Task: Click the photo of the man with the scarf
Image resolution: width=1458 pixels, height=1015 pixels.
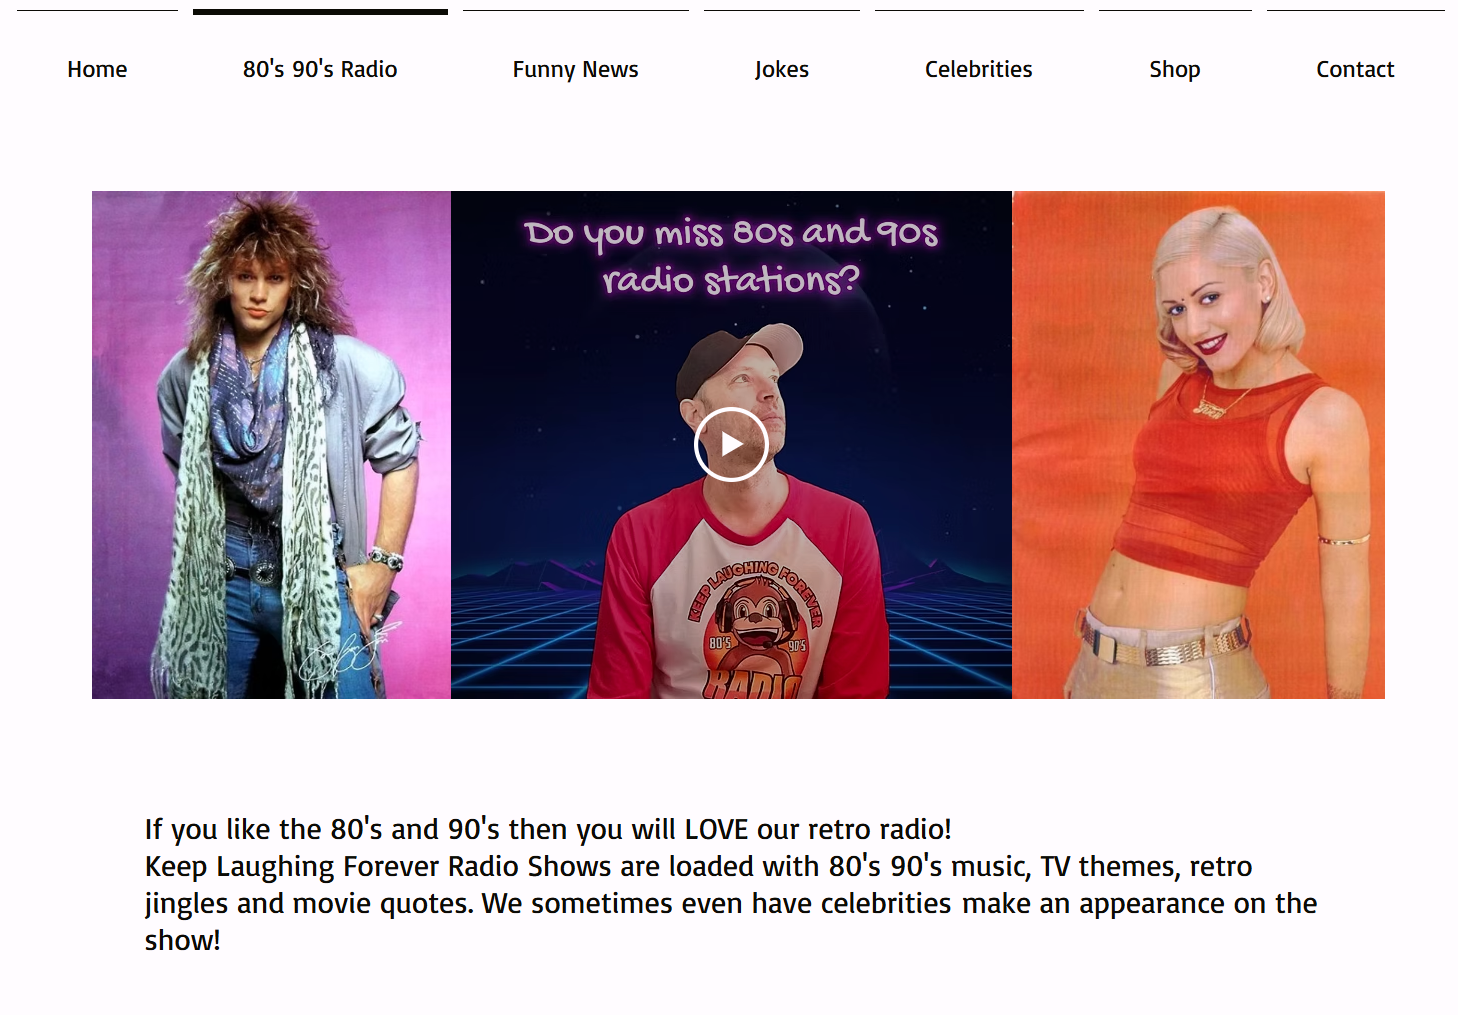Action: [271, 445]
